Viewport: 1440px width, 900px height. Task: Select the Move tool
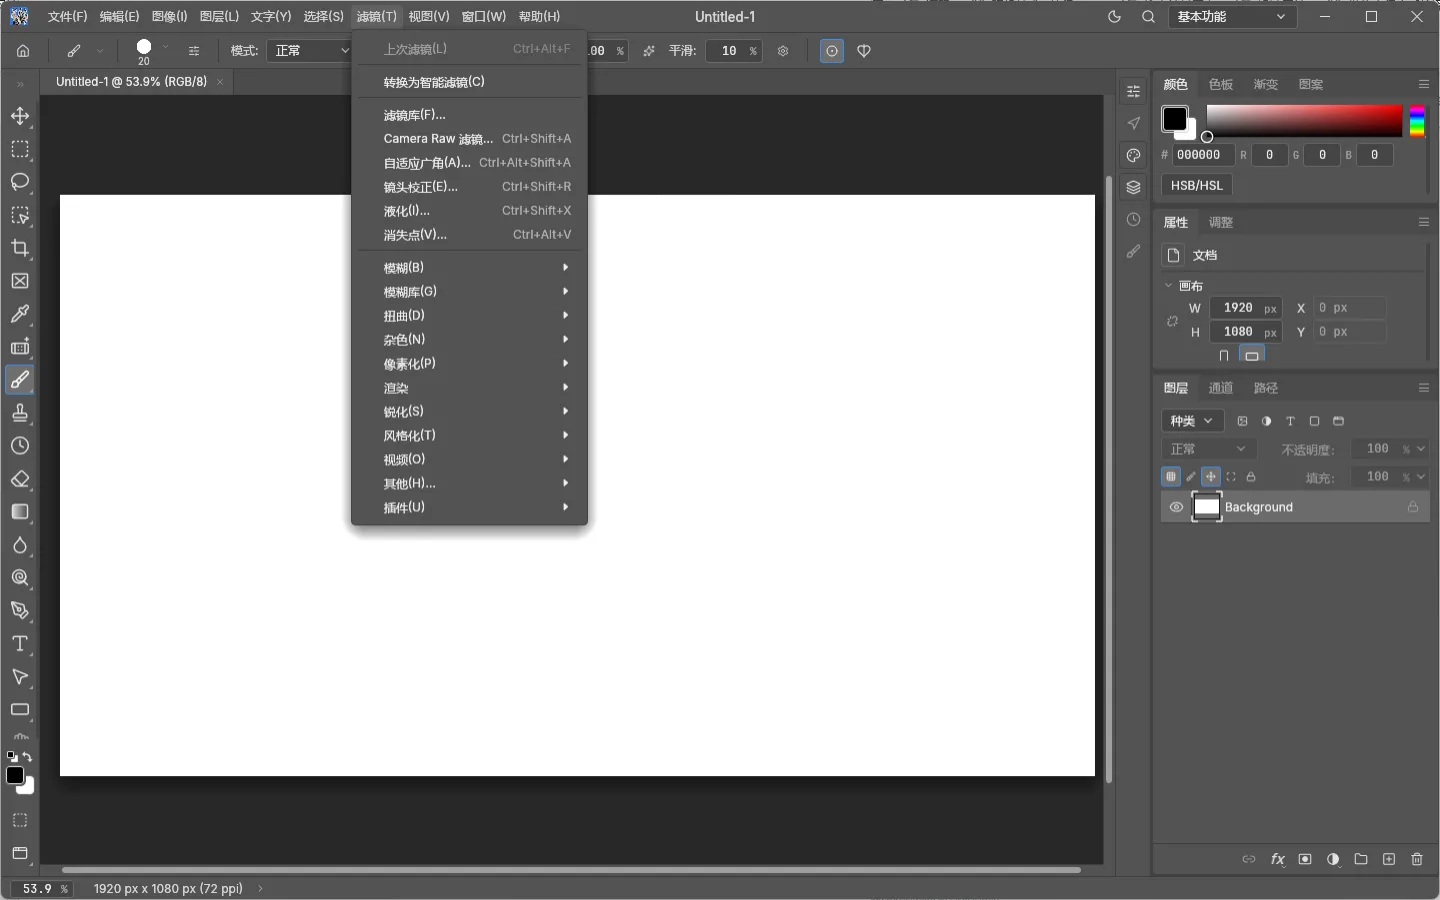[x=20, y=116]
